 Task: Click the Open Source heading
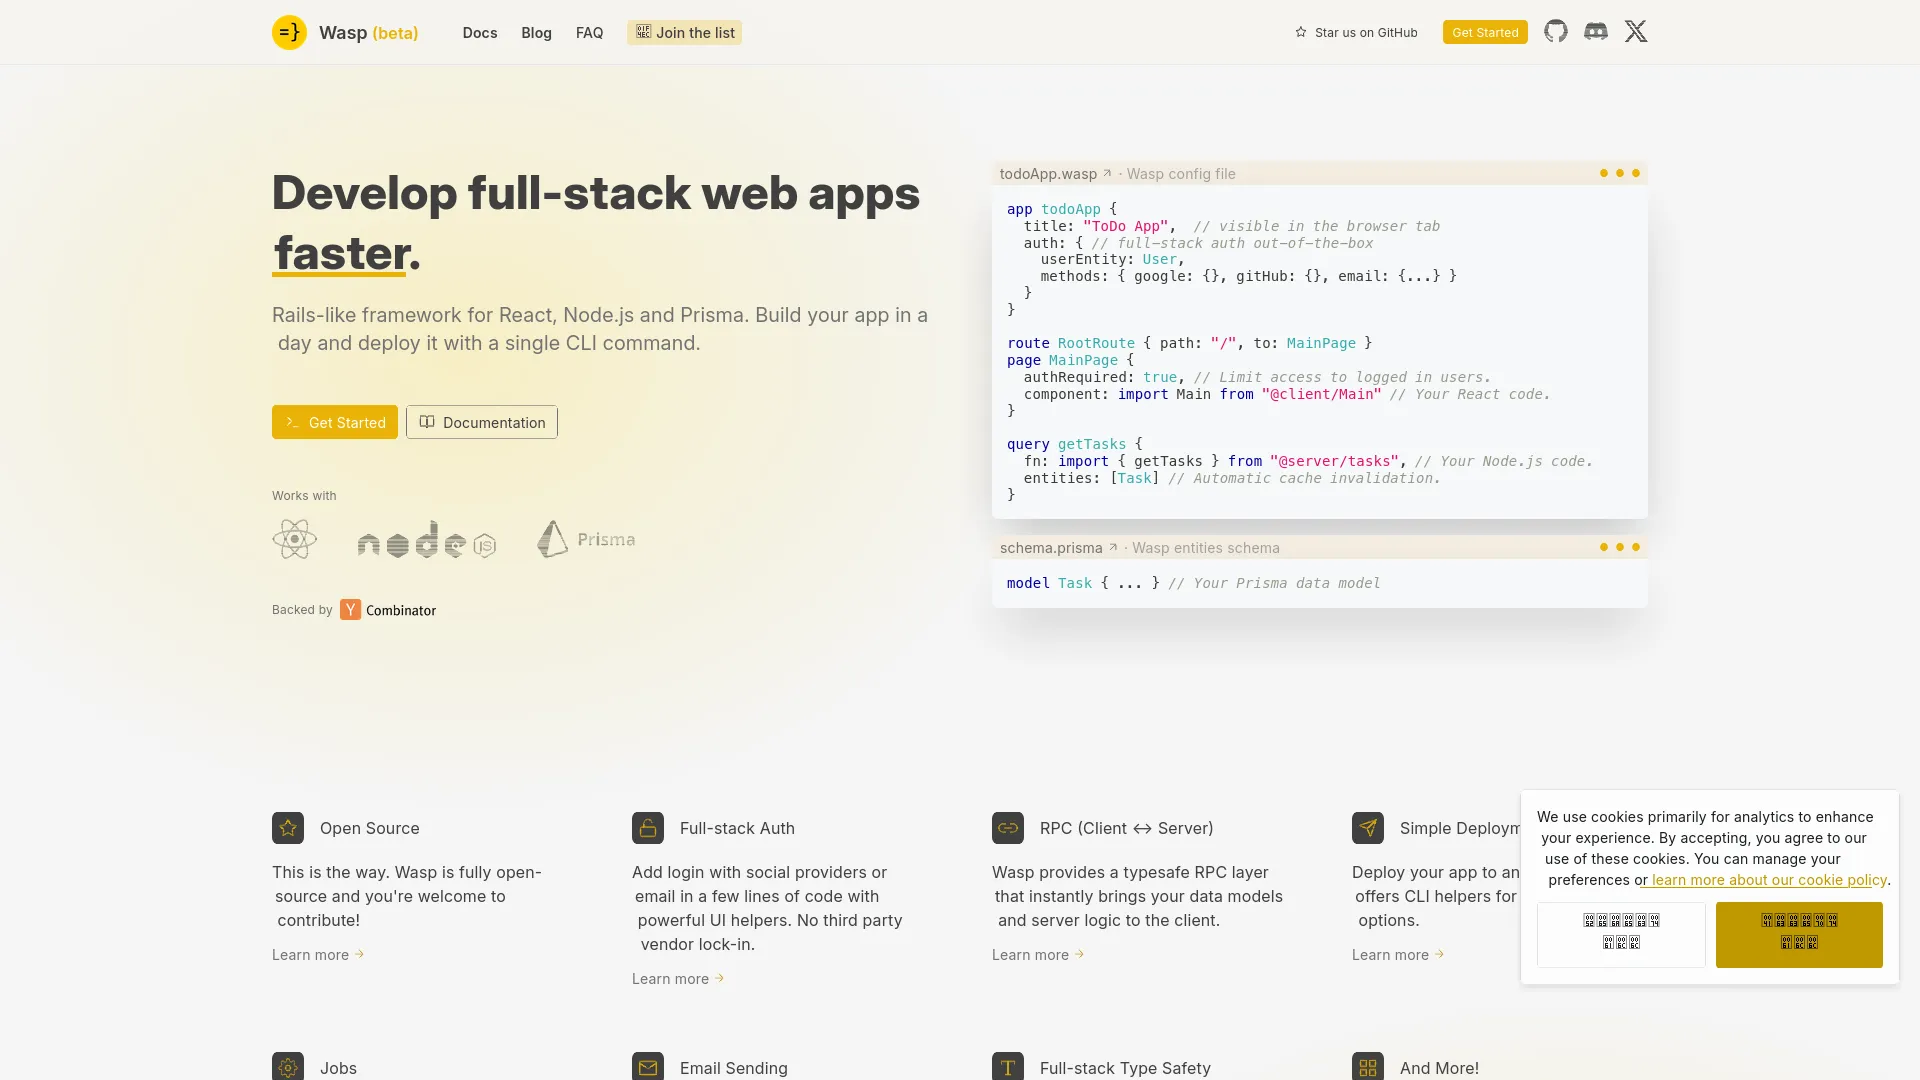coord(370,828)
